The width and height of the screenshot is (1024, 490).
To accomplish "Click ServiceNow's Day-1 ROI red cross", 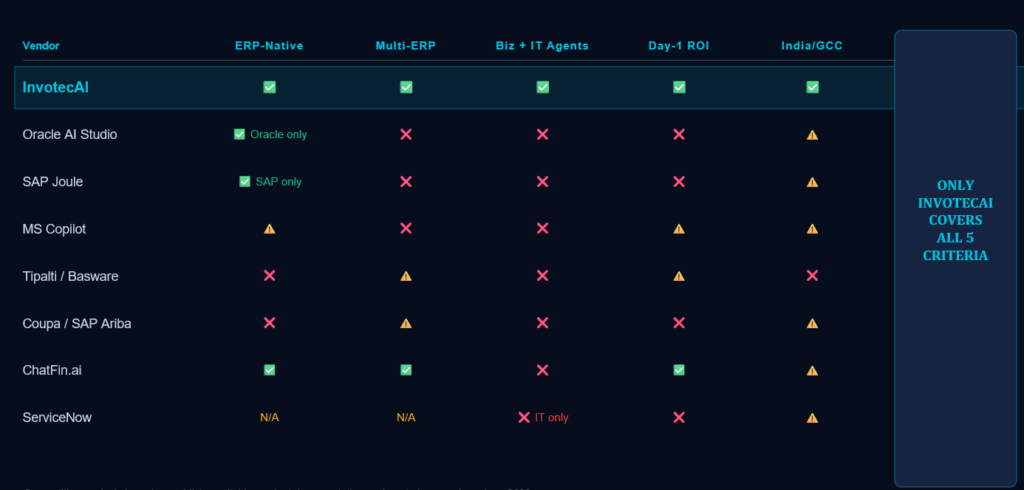I will [x=679, y=417].
